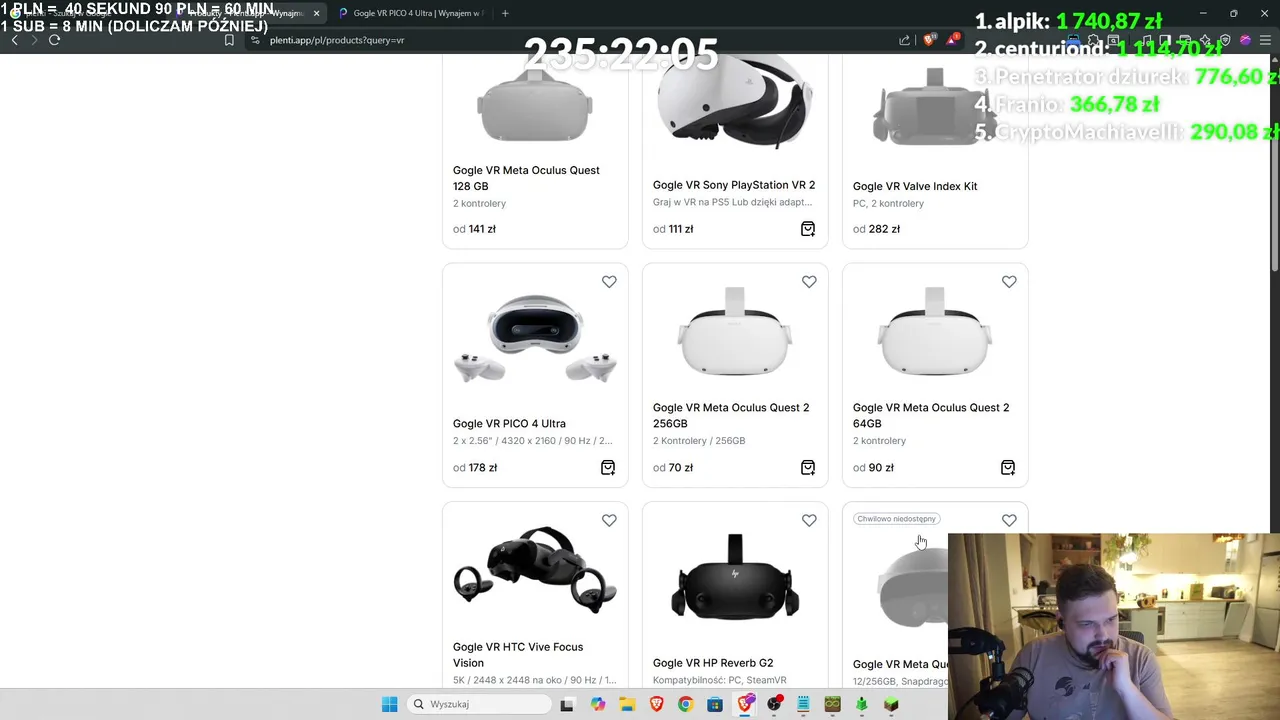This screenshot has width=1280, height=720.
Task: Share this page from address bar
Action: pos(905,40)
